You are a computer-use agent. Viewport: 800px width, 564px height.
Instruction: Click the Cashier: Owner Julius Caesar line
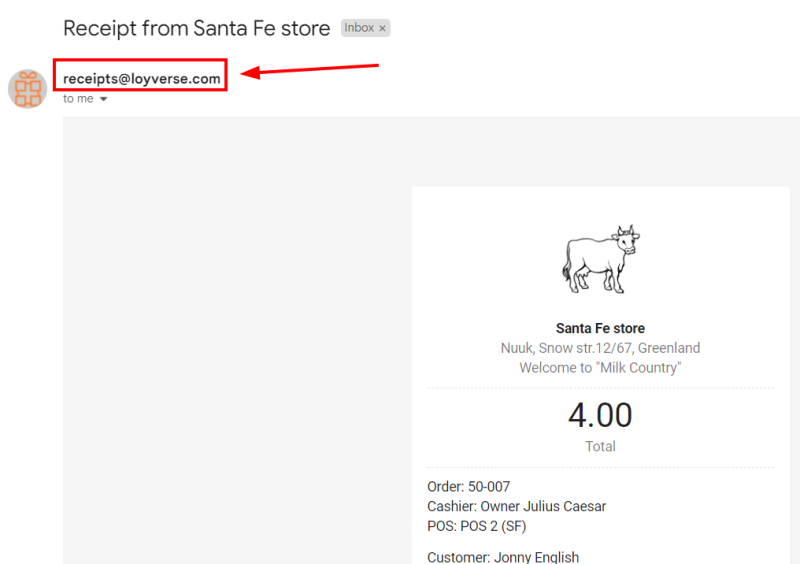[517, 506]
